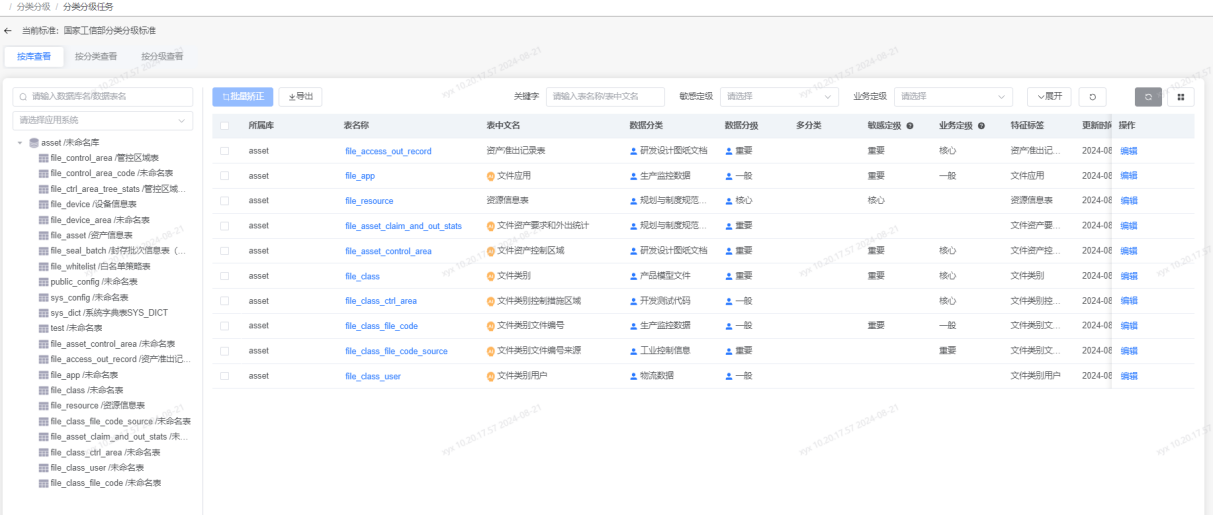
Task: Click 编辑 on the file_class_user row
Action: 1128,376
